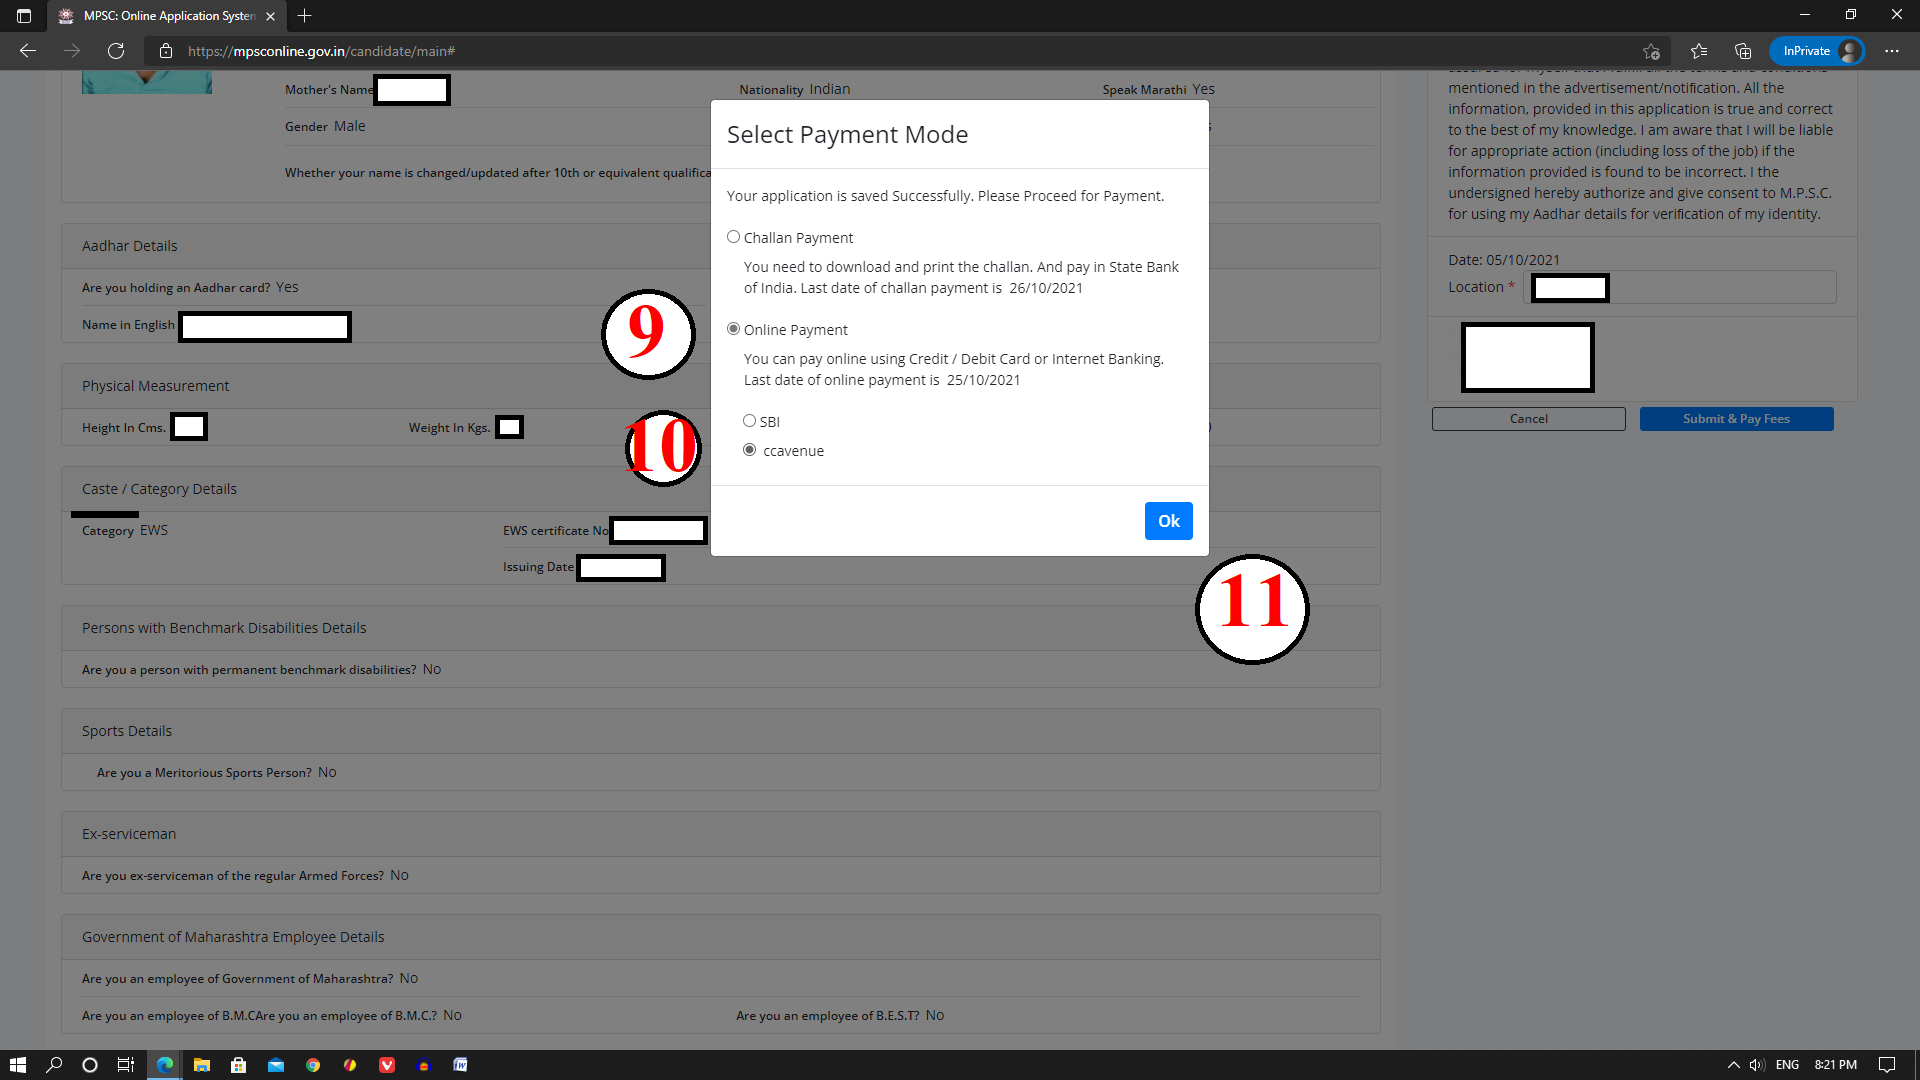The height and width of the screenshot is (1080, 1920).
Task: Open Edge settings and more menu
Action: pos(1892,51)
